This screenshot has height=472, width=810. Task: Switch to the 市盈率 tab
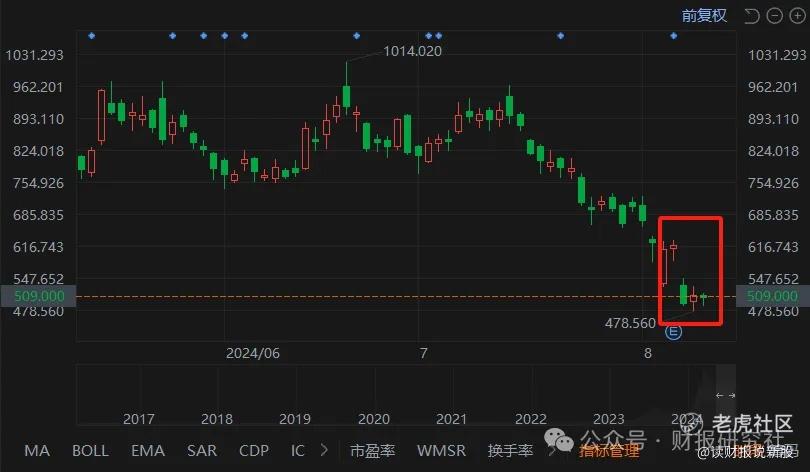point(372,451)
